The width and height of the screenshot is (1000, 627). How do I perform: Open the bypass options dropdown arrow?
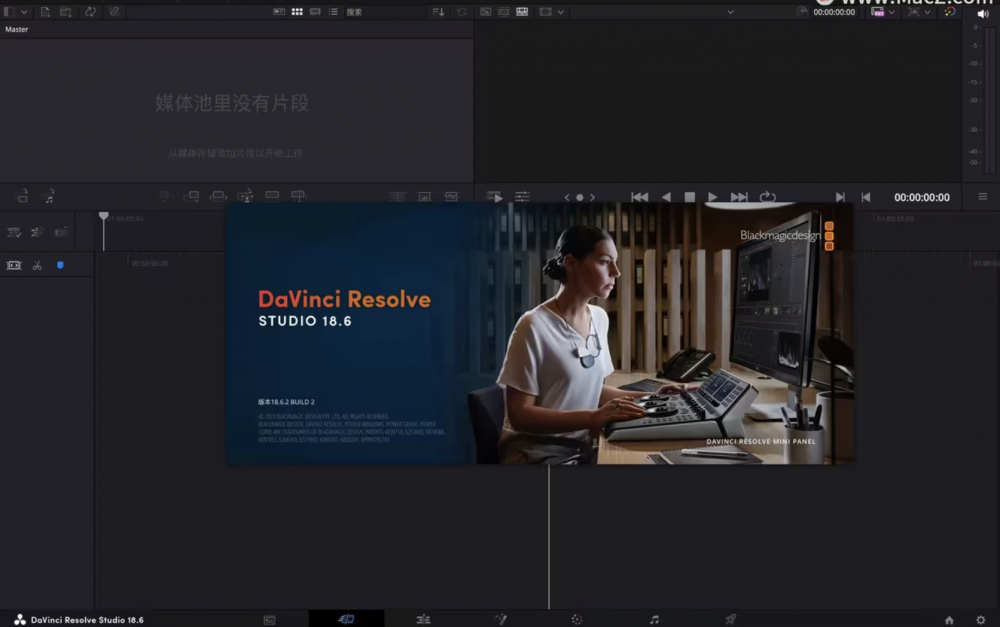pyautogui.click(x=928, y=12)
